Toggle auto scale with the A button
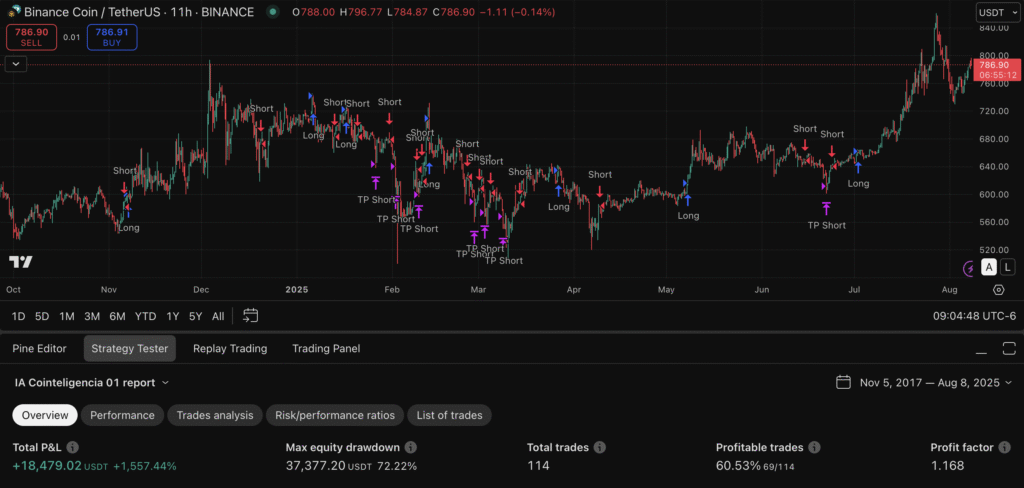The image size is (1024, 488). point(989,267)
